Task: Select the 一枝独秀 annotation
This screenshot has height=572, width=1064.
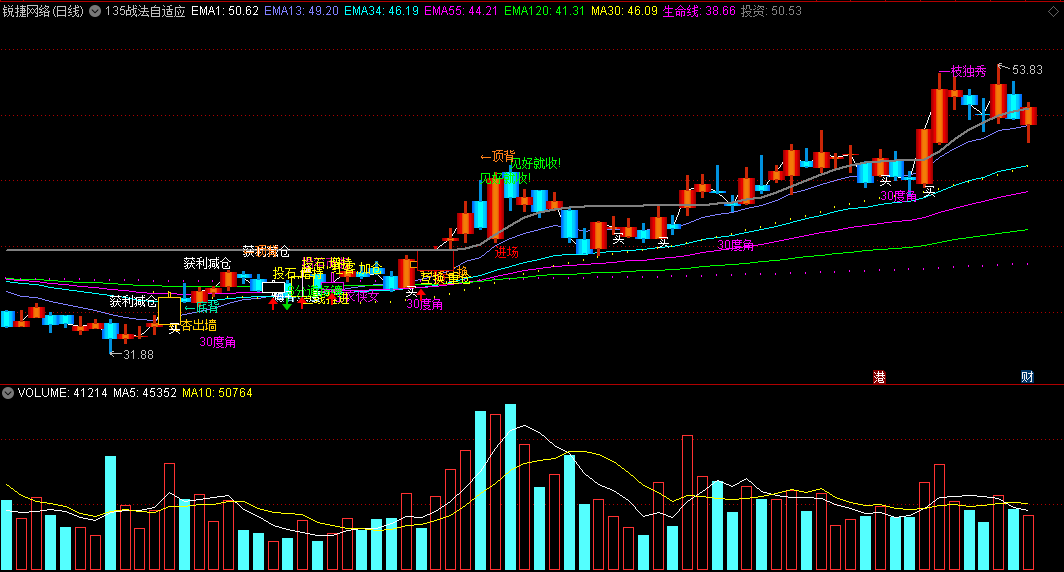Action: click(963, 71)
